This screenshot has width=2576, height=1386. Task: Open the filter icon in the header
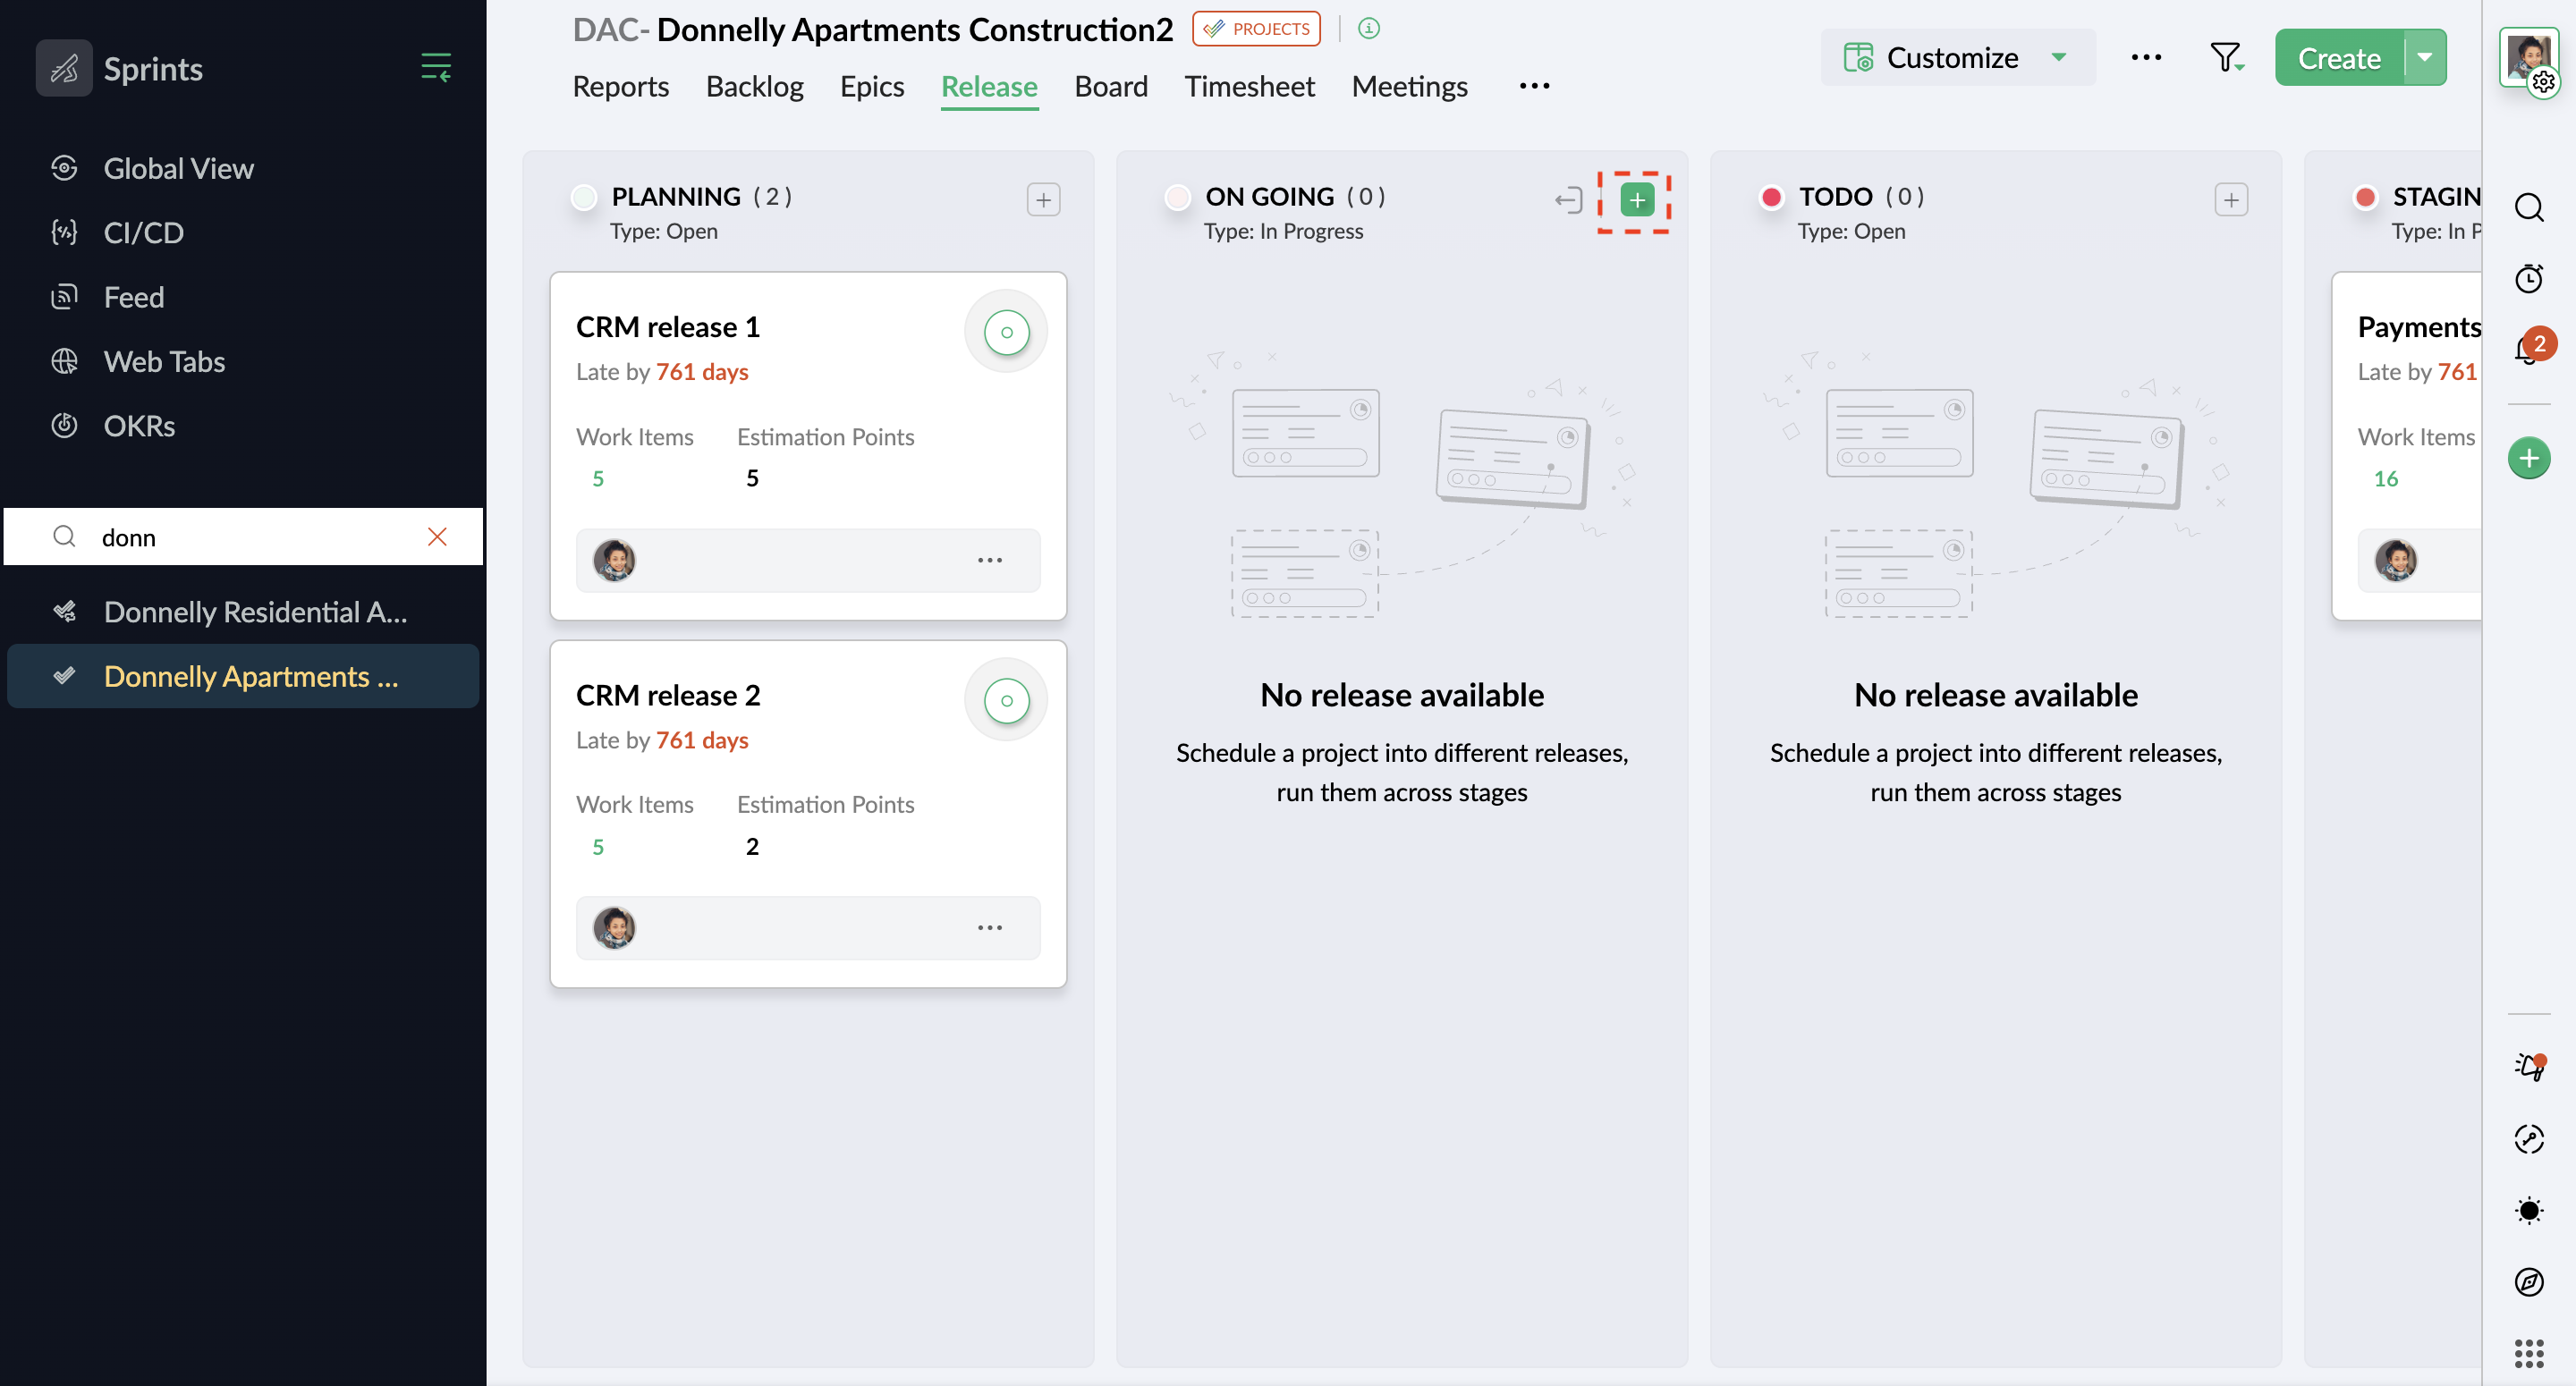tap(2225, 58)
